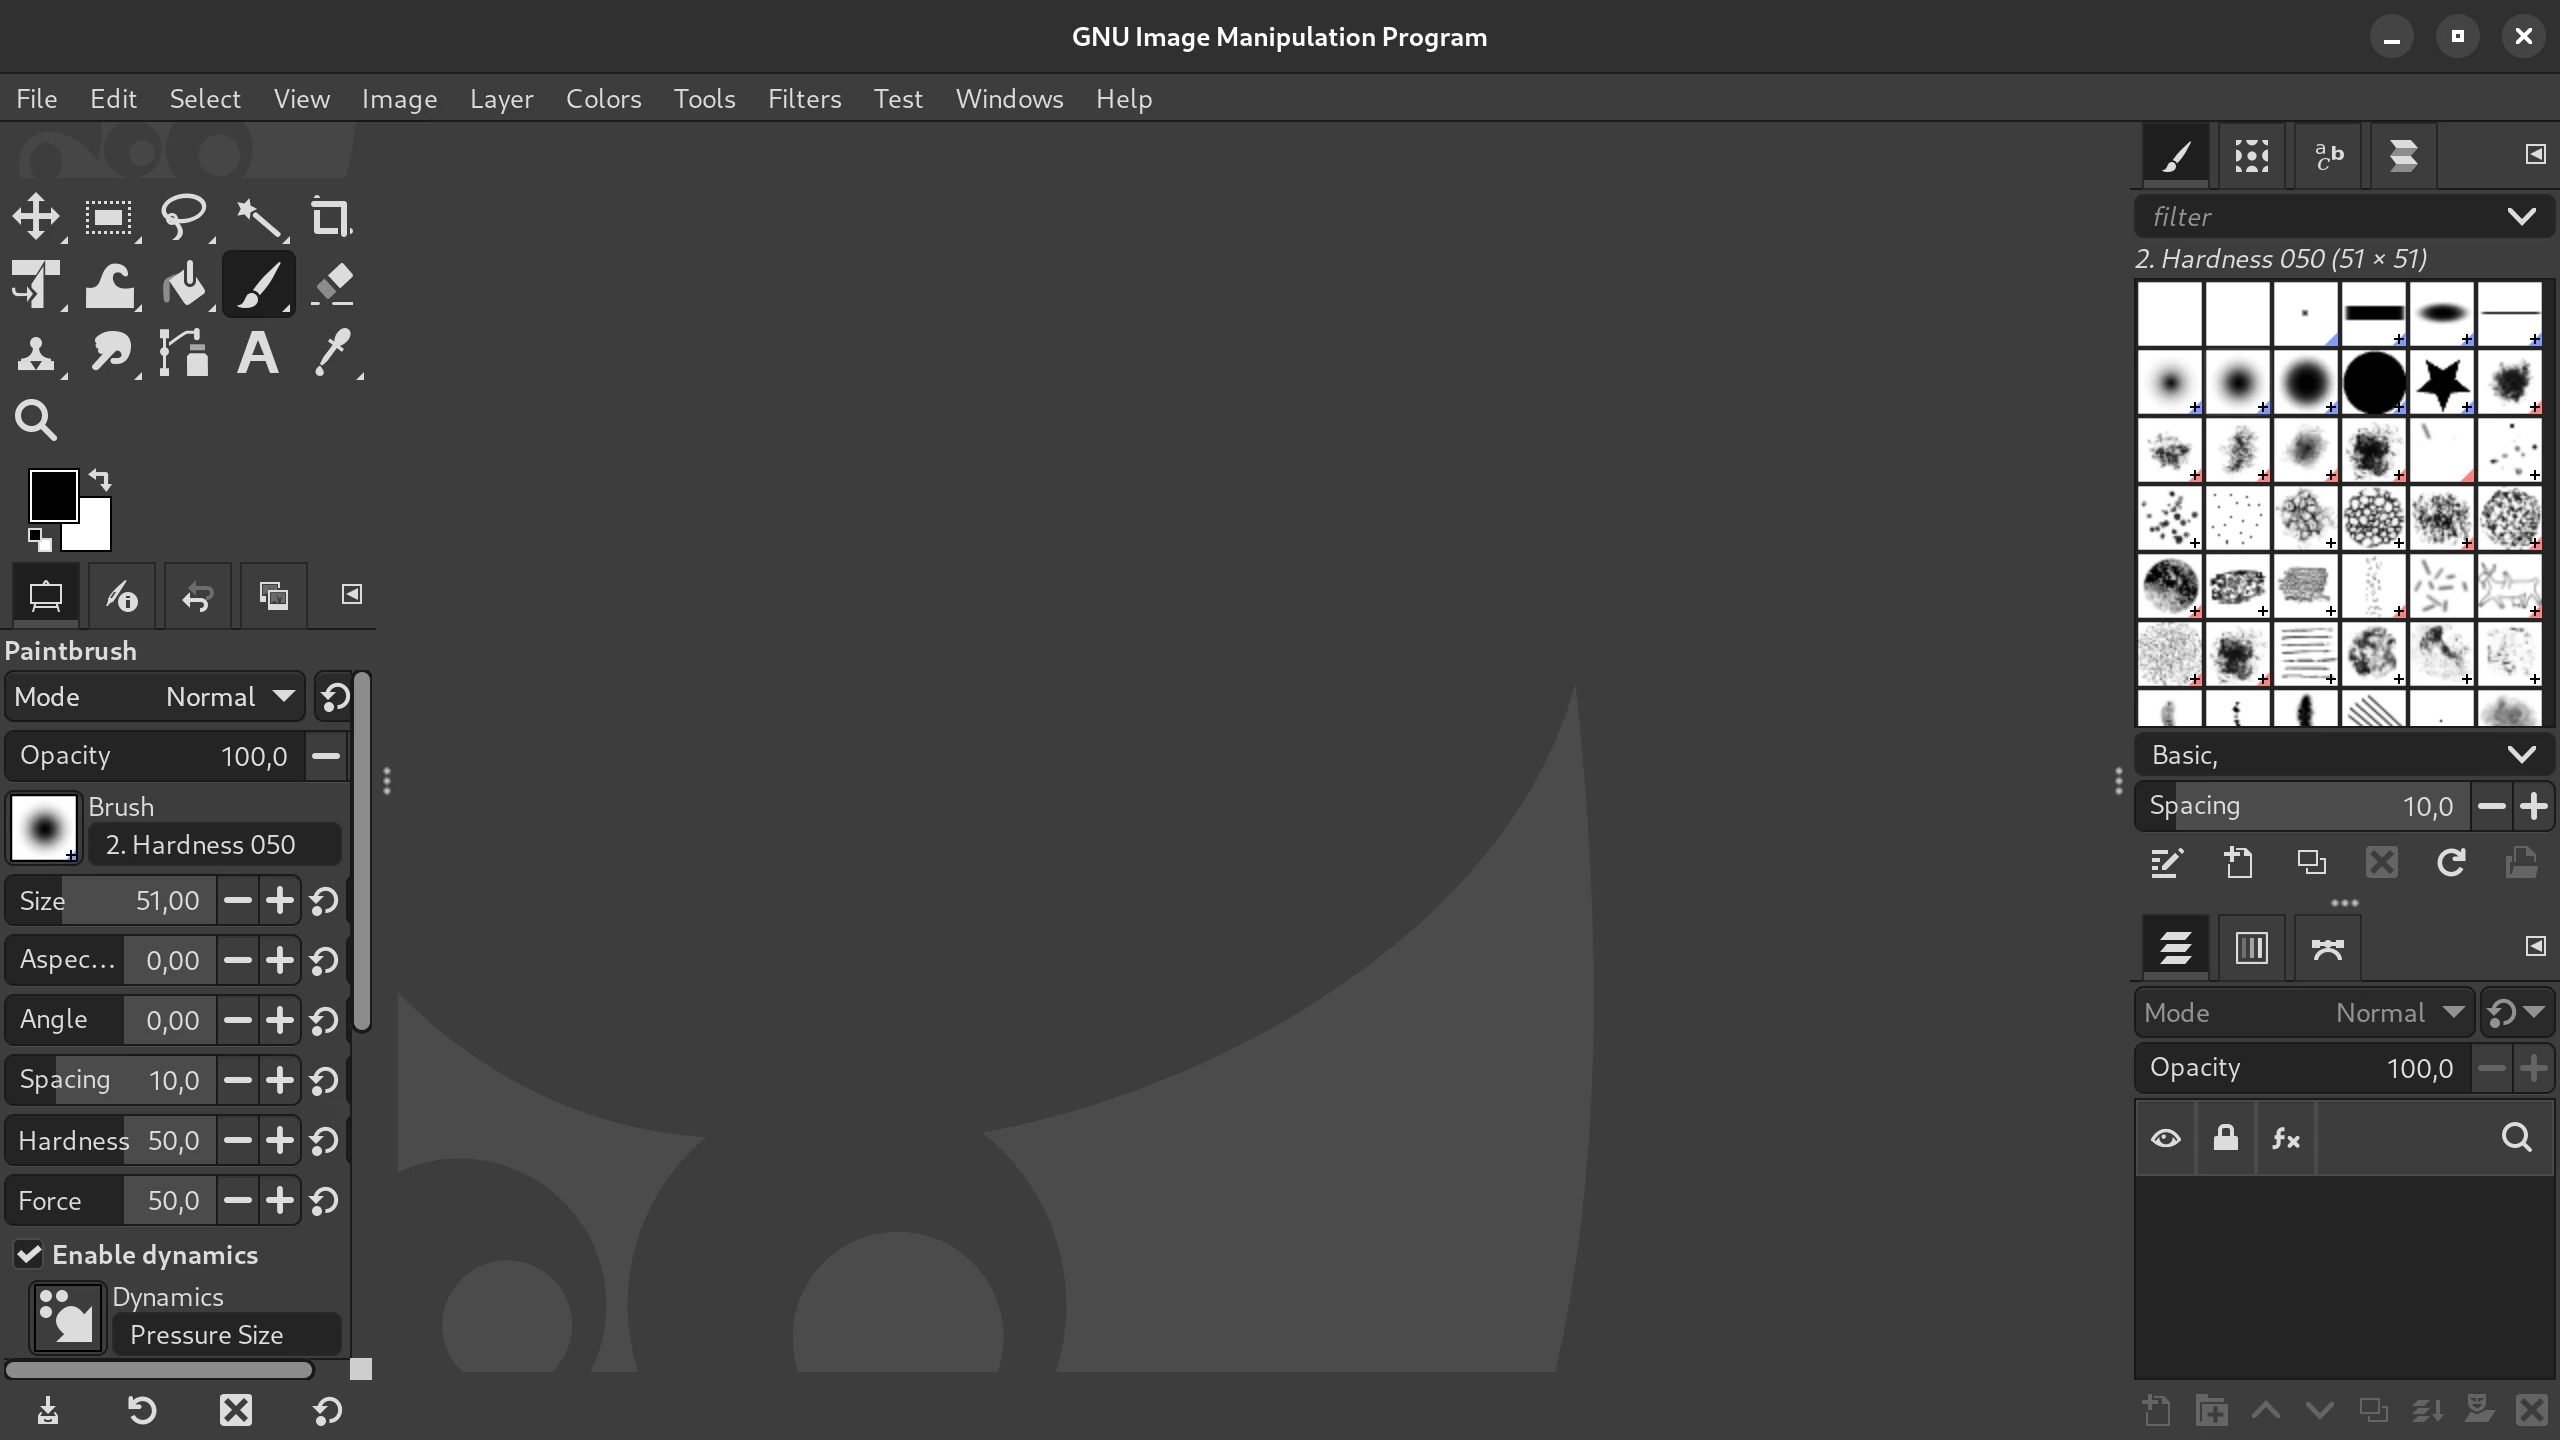Open the layers dock tab menu arrow
The image size is (2560, 1440).
pyautogui.click(x=2535, y=946)
